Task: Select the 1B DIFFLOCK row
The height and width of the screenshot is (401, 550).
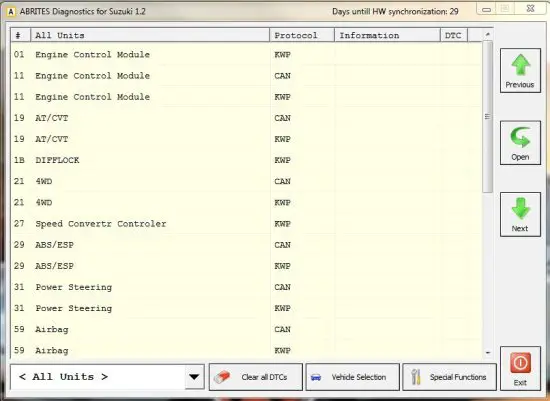Action: pyautogui.click(x=246, y=160)
